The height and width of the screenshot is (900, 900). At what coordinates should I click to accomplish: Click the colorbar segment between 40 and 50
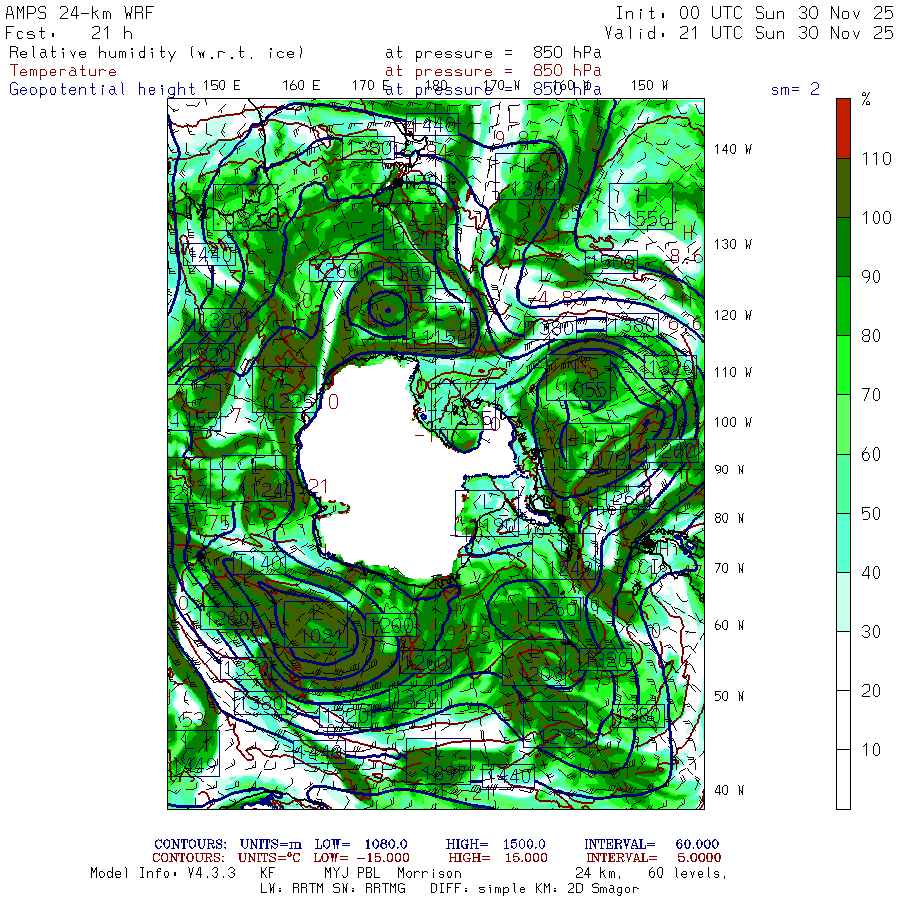(x=843, y=543)
